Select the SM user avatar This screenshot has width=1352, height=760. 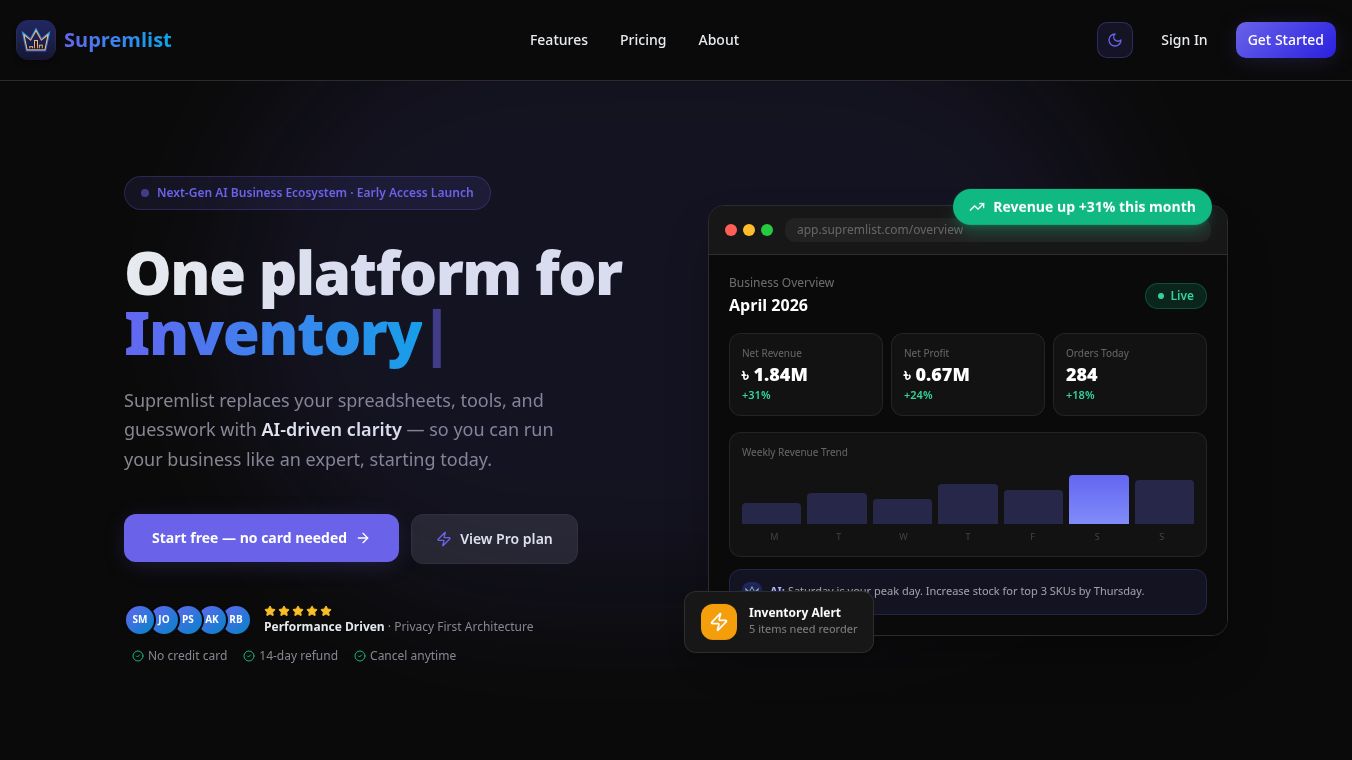click(x=140, y=620)
